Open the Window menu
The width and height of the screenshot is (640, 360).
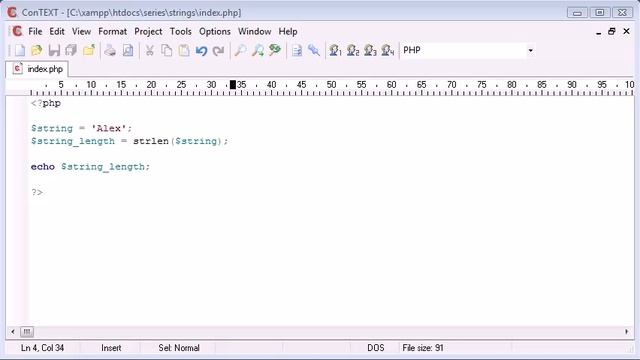(x=254, y=31)
